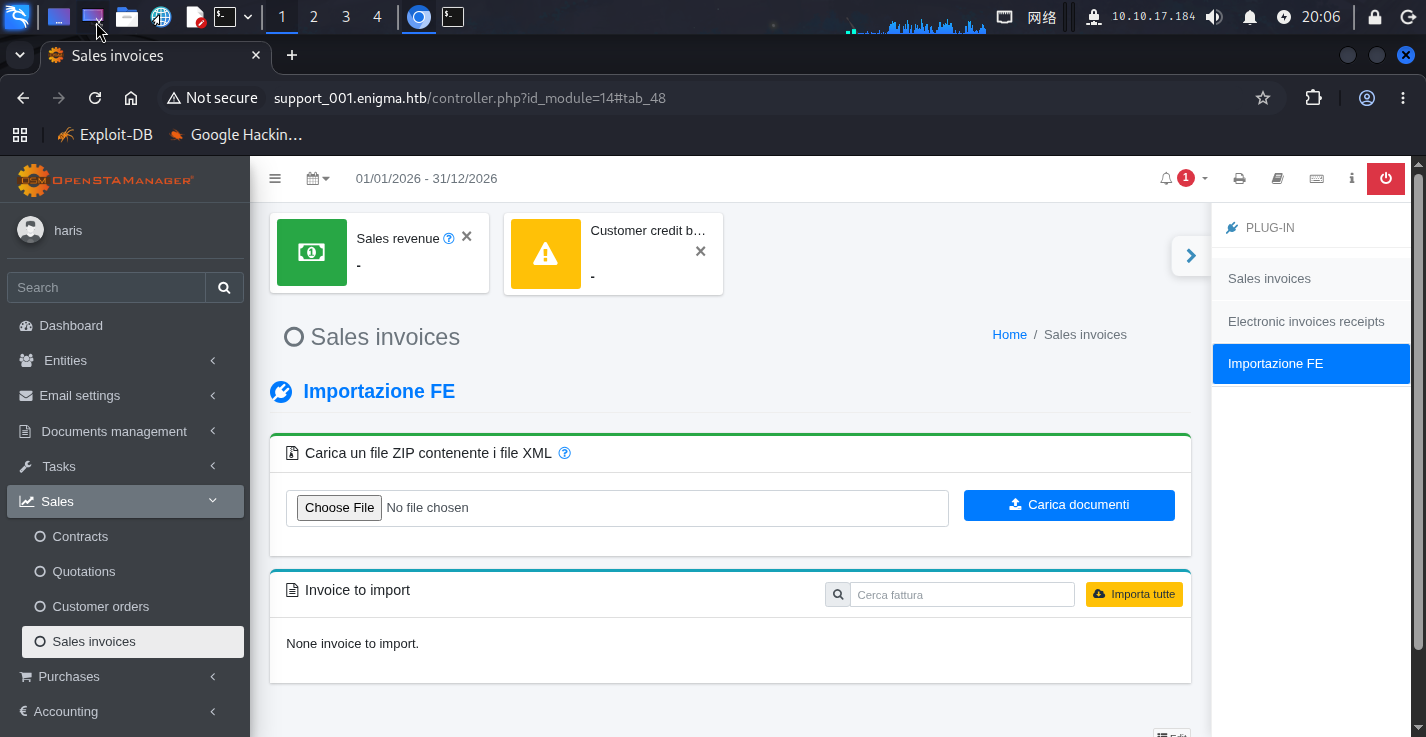Click the Cerca fattura search field
This screenshot has height=737, width=1426.
point(962,594)
